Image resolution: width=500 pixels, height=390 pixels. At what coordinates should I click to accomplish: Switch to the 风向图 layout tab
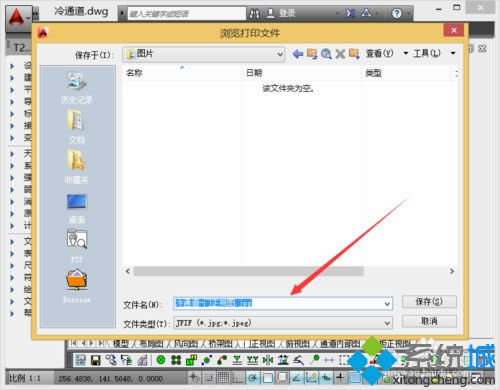[x=186, y=343]
